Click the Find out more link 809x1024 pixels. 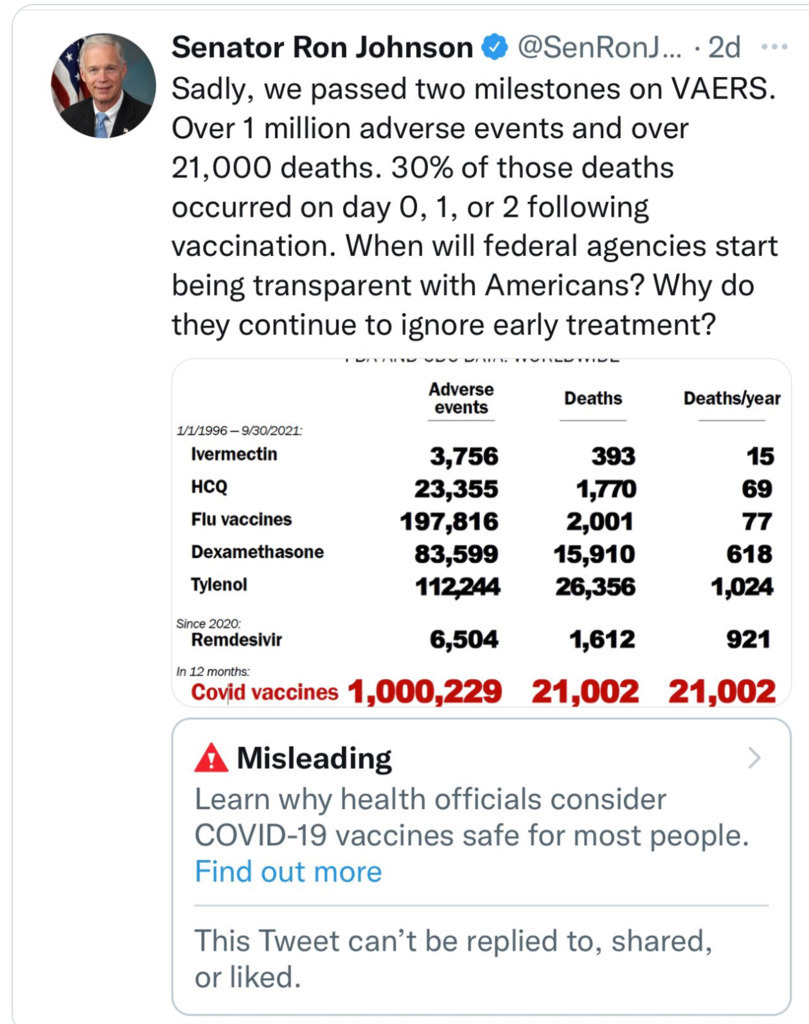288,872
